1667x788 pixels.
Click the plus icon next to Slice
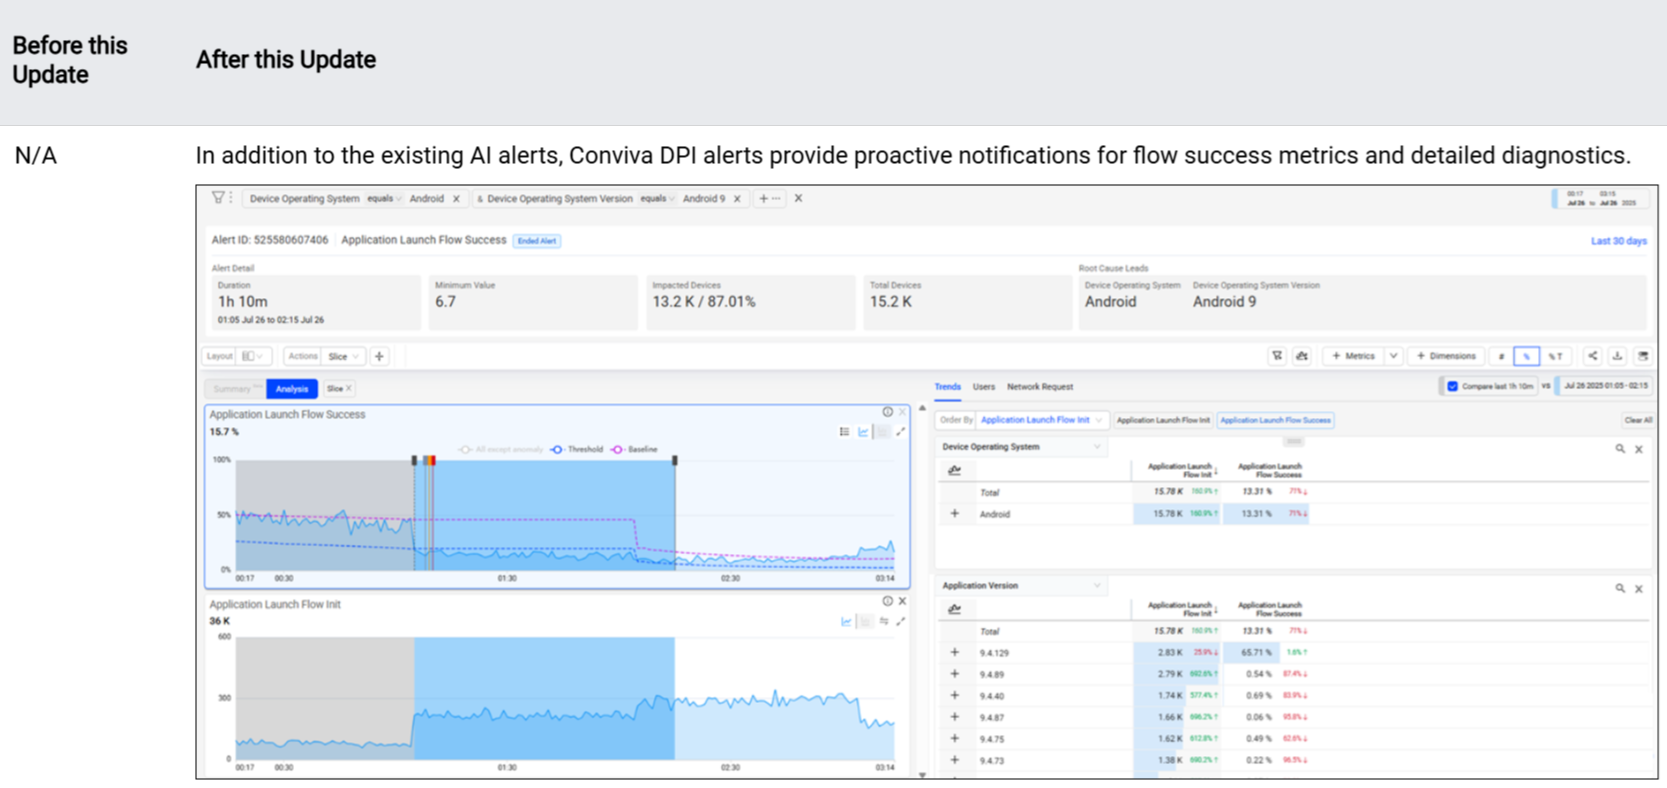[x=380, y=356]
